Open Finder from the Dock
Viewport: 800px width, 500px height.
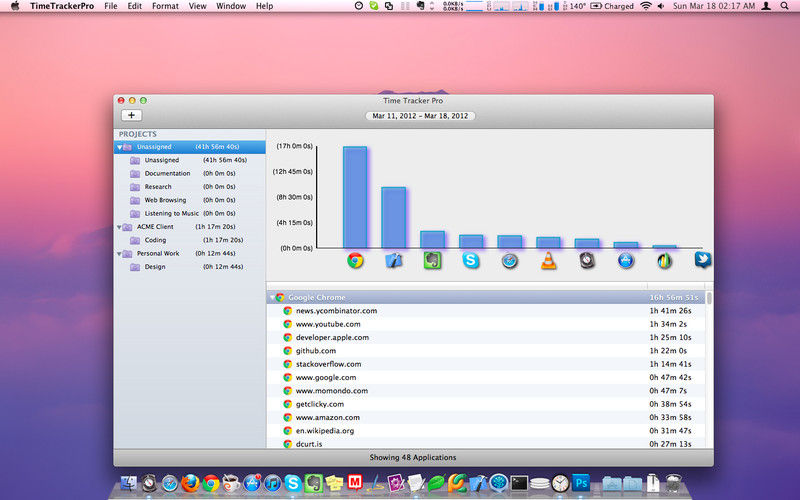129,483
